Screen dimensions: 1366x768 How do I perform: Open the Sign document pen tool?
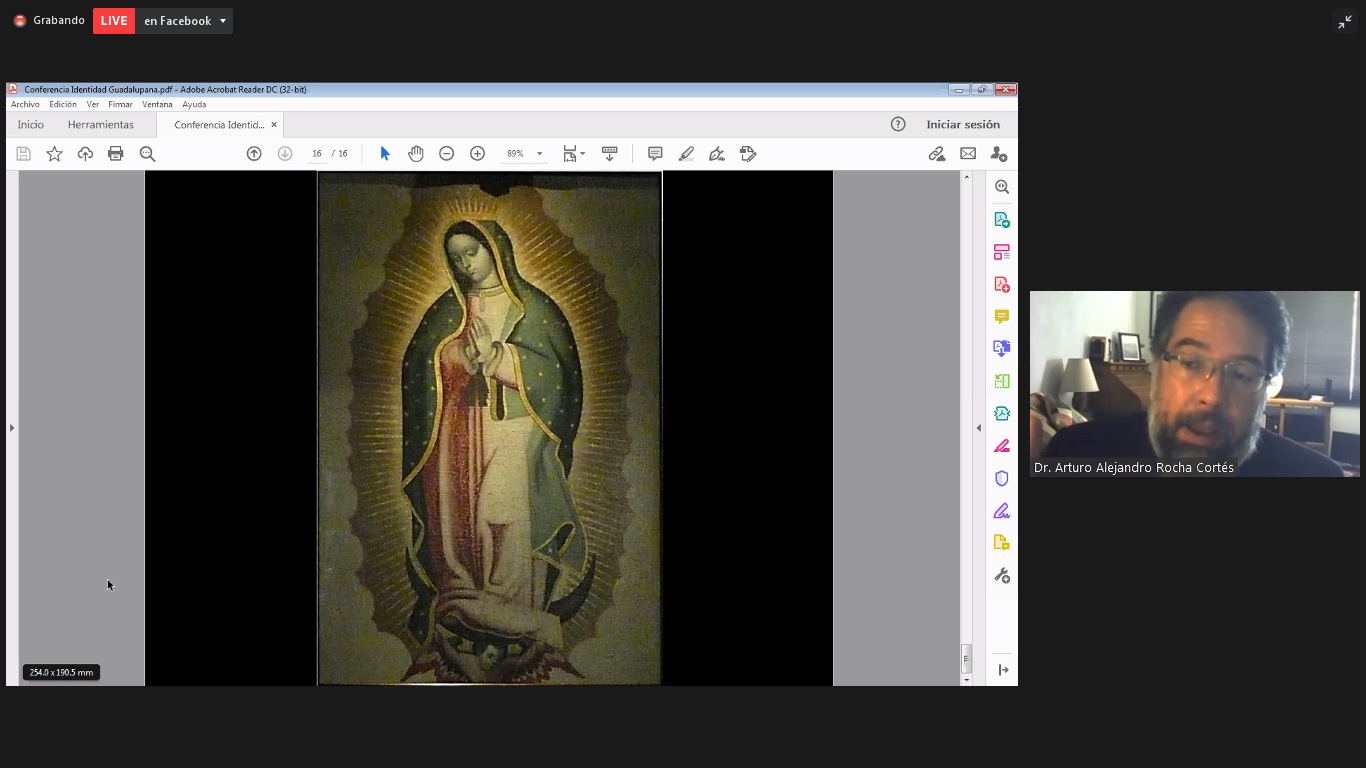[x=717, y=154]
